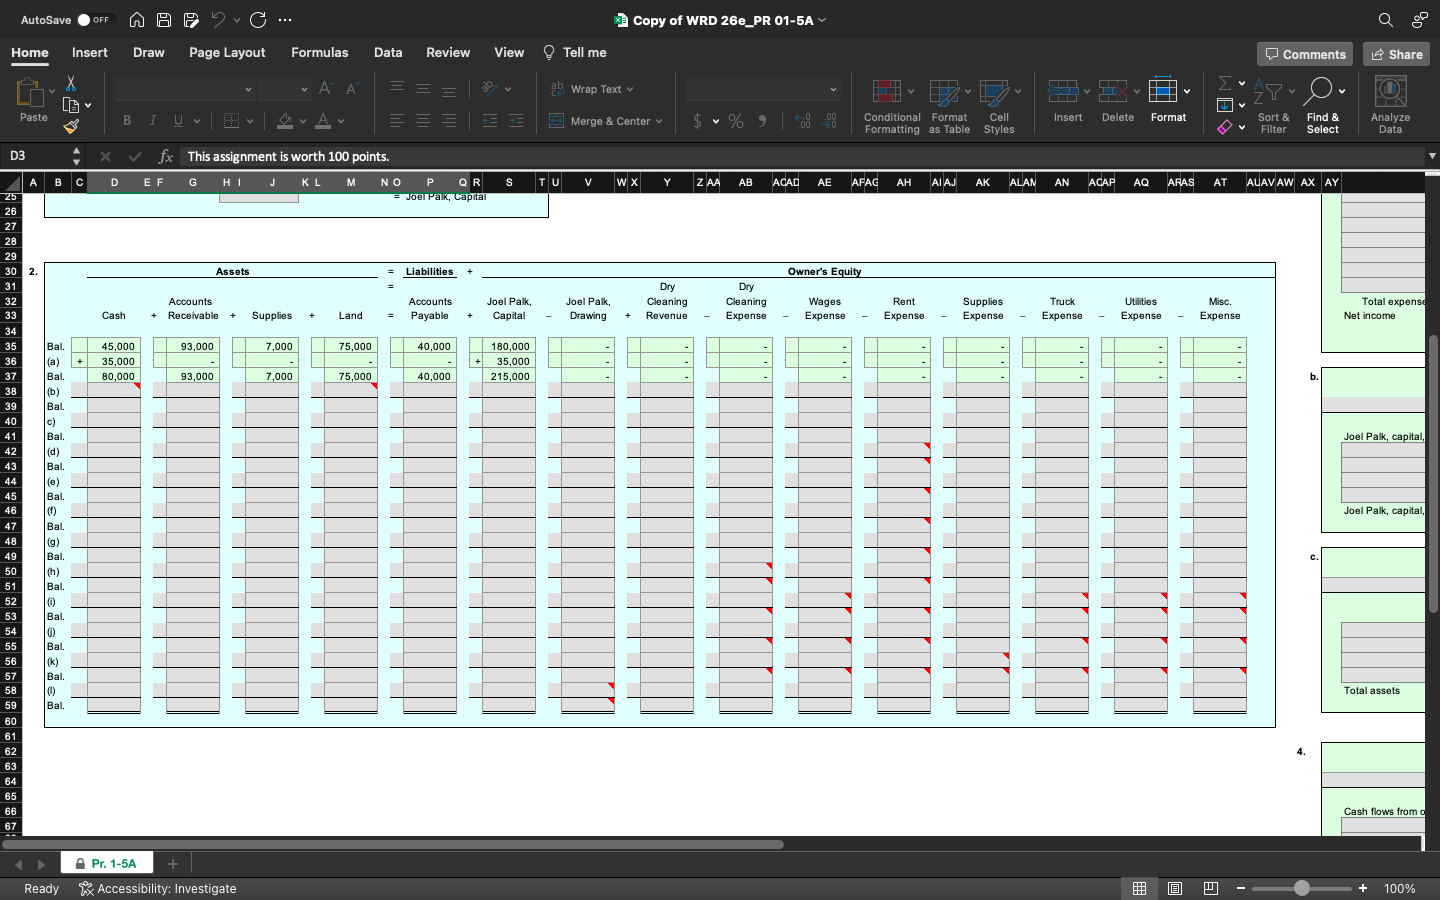The image size is (1440, 900).
Task: Open the font name dropdown
Action: click(x=248, y=90)
